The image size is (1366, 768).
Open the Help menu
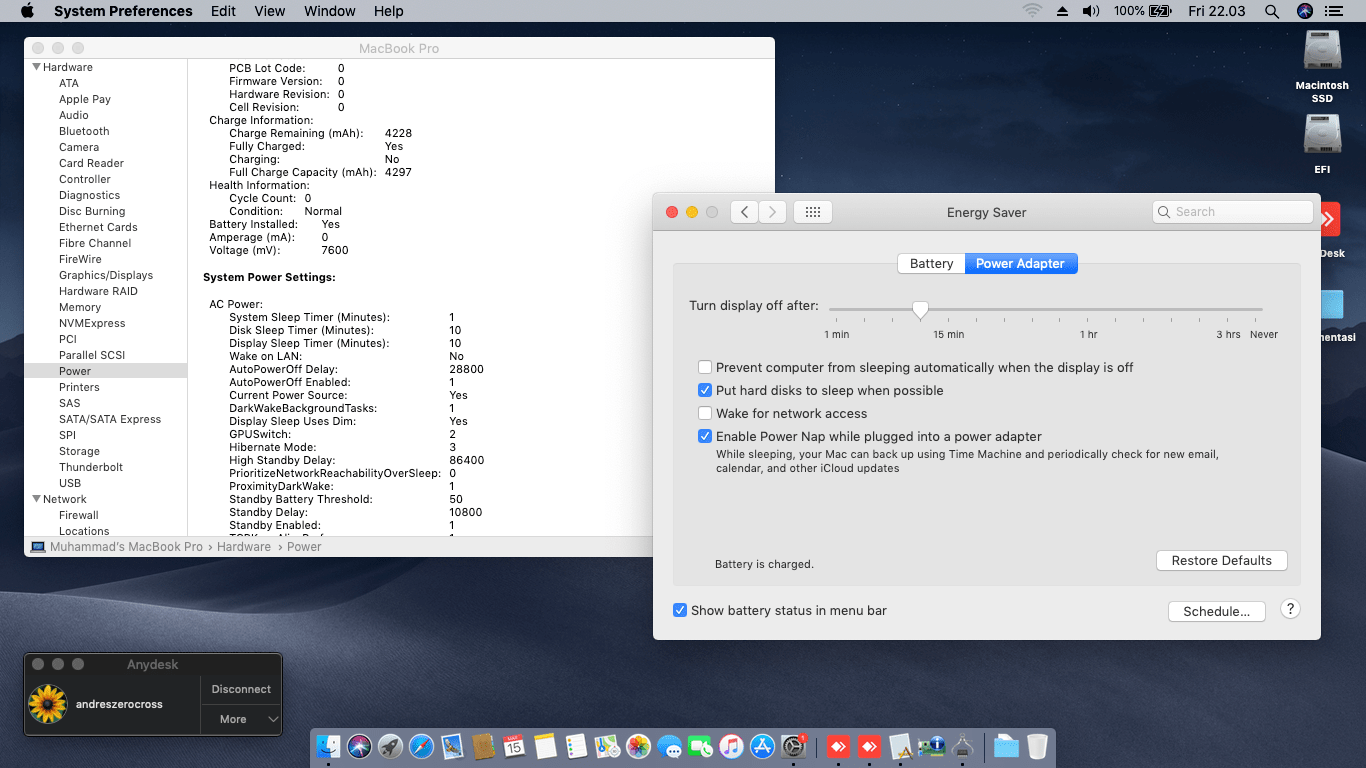tap(389, 11)
